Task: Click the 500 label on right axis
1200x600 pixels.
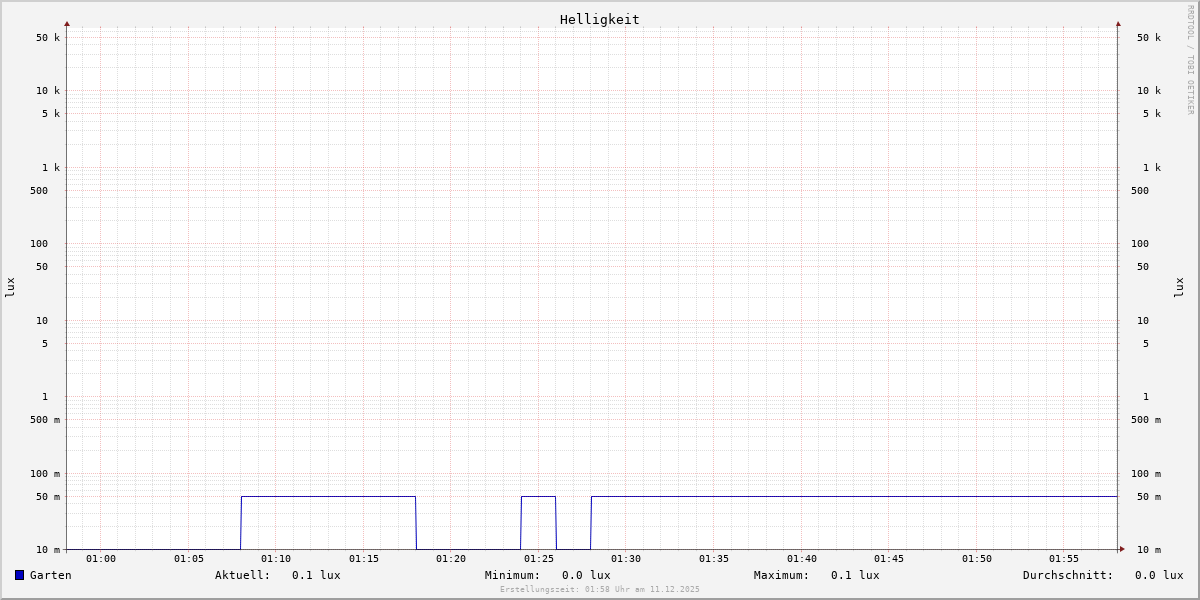Action: [x=1140, y=191]
